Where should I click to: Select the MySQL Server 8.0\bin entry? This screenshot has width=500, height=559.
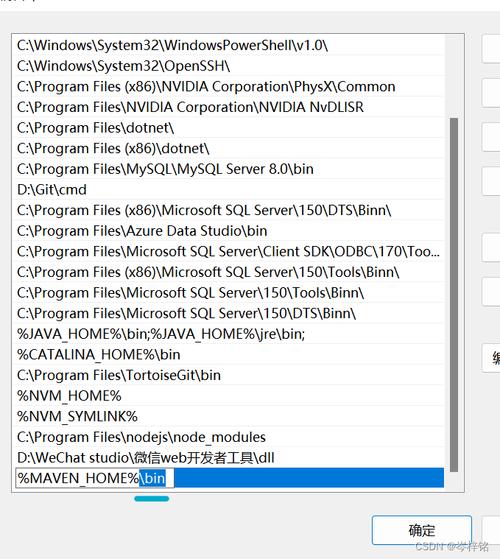[x=230, y=169]
